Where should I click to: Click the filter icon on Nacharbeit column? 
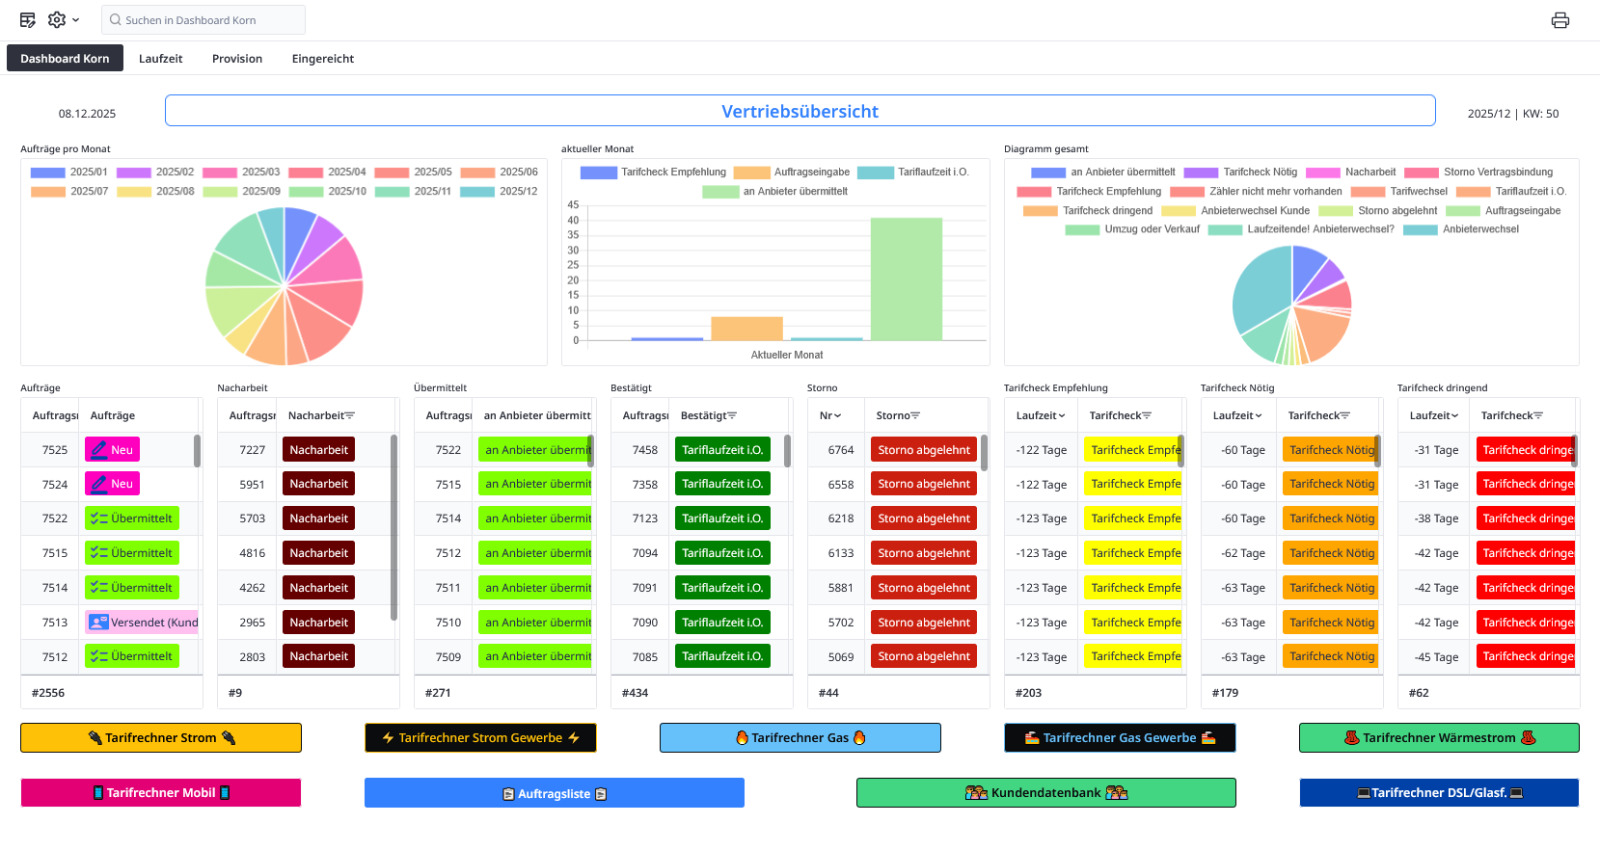[x=349, y=416]
